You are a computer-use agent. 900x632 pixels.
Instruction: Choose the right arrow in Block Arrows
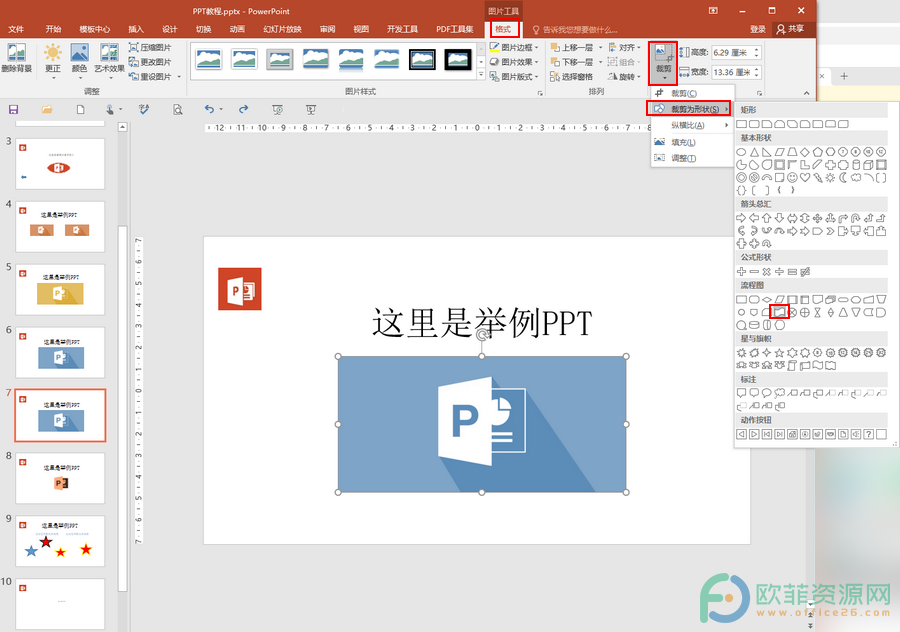[x=741, y=218]
